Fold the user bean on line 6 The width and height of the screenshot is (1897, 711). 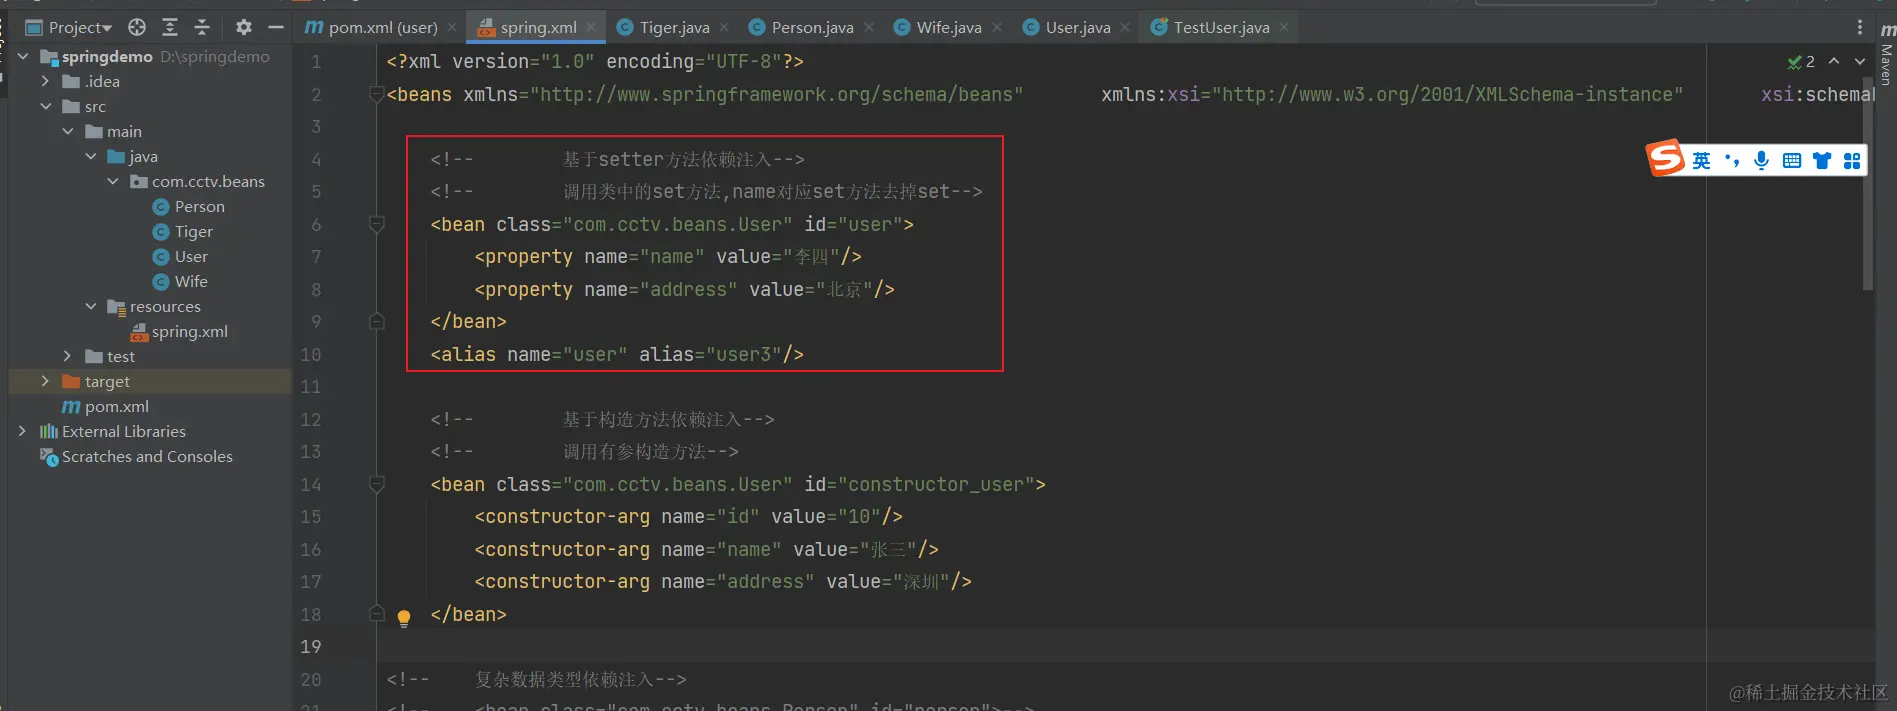pyautogui.click(x=377, y=224)
